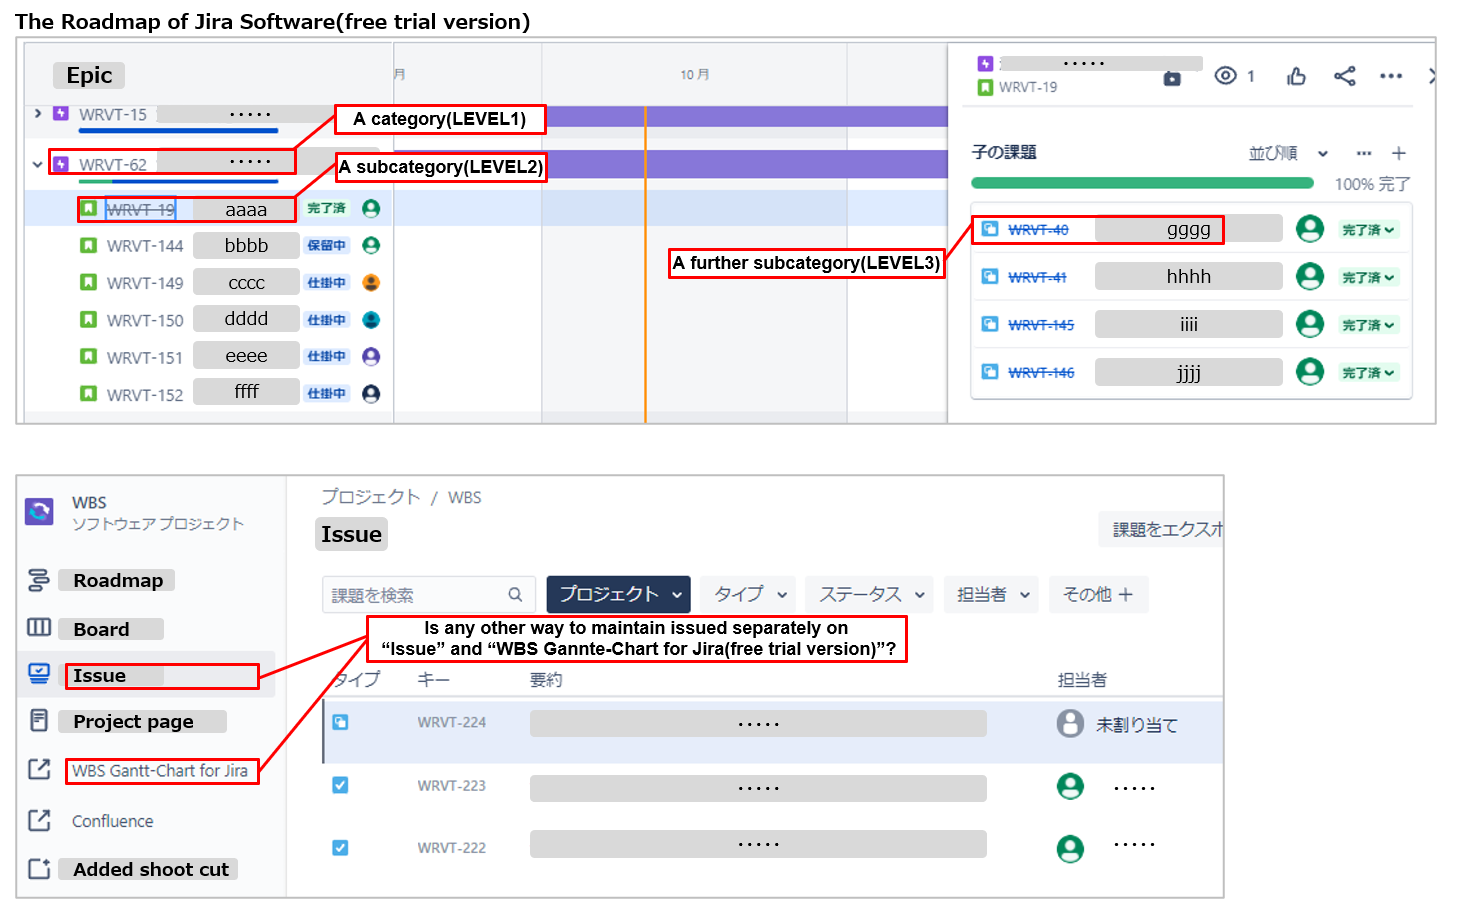This screenshot has height=912, width=1457.
Task: Open child issue WRVT-146 link
Action: tap(1041, 373)
